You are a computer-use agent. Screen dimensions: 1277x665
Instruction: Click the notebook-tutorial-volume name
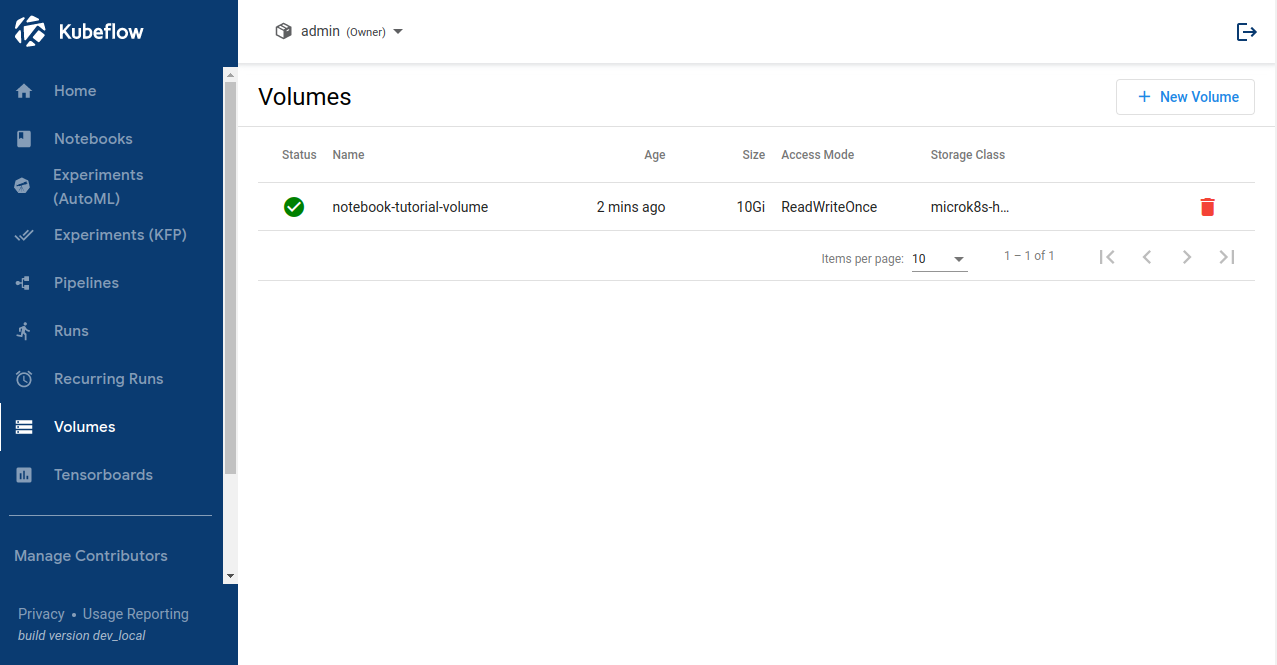410,207
